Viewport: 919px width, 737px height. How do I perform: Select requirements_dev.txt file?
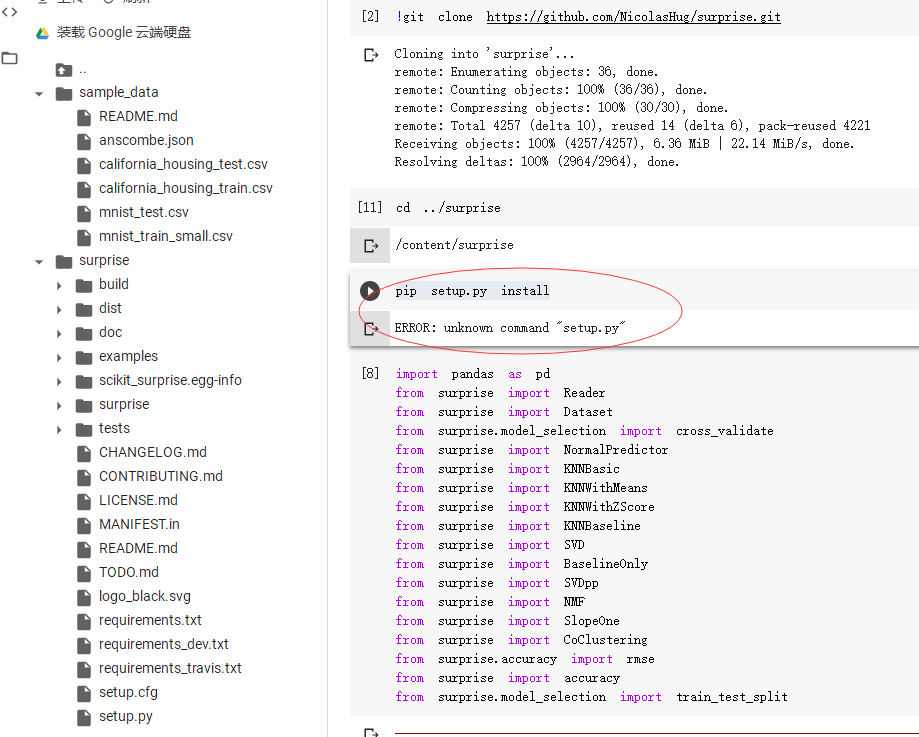(x=164, y=644)
